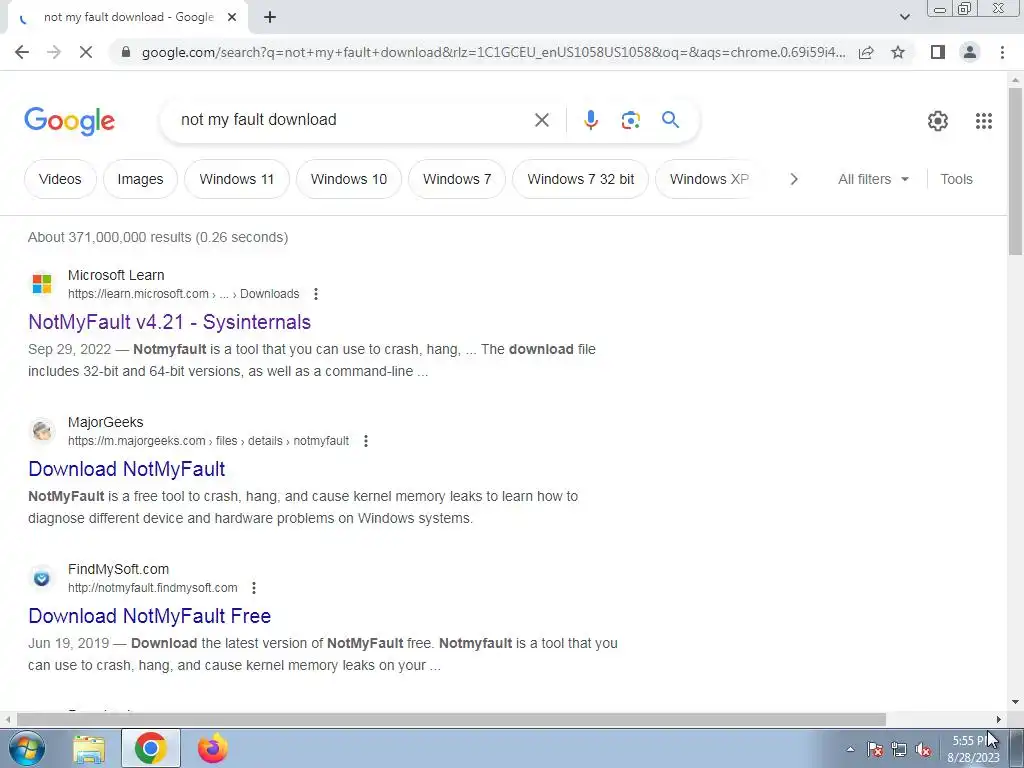This screenshot has height=768, width=1024.
Task: Start voice search with the microphone
Action: pos(590,120)
